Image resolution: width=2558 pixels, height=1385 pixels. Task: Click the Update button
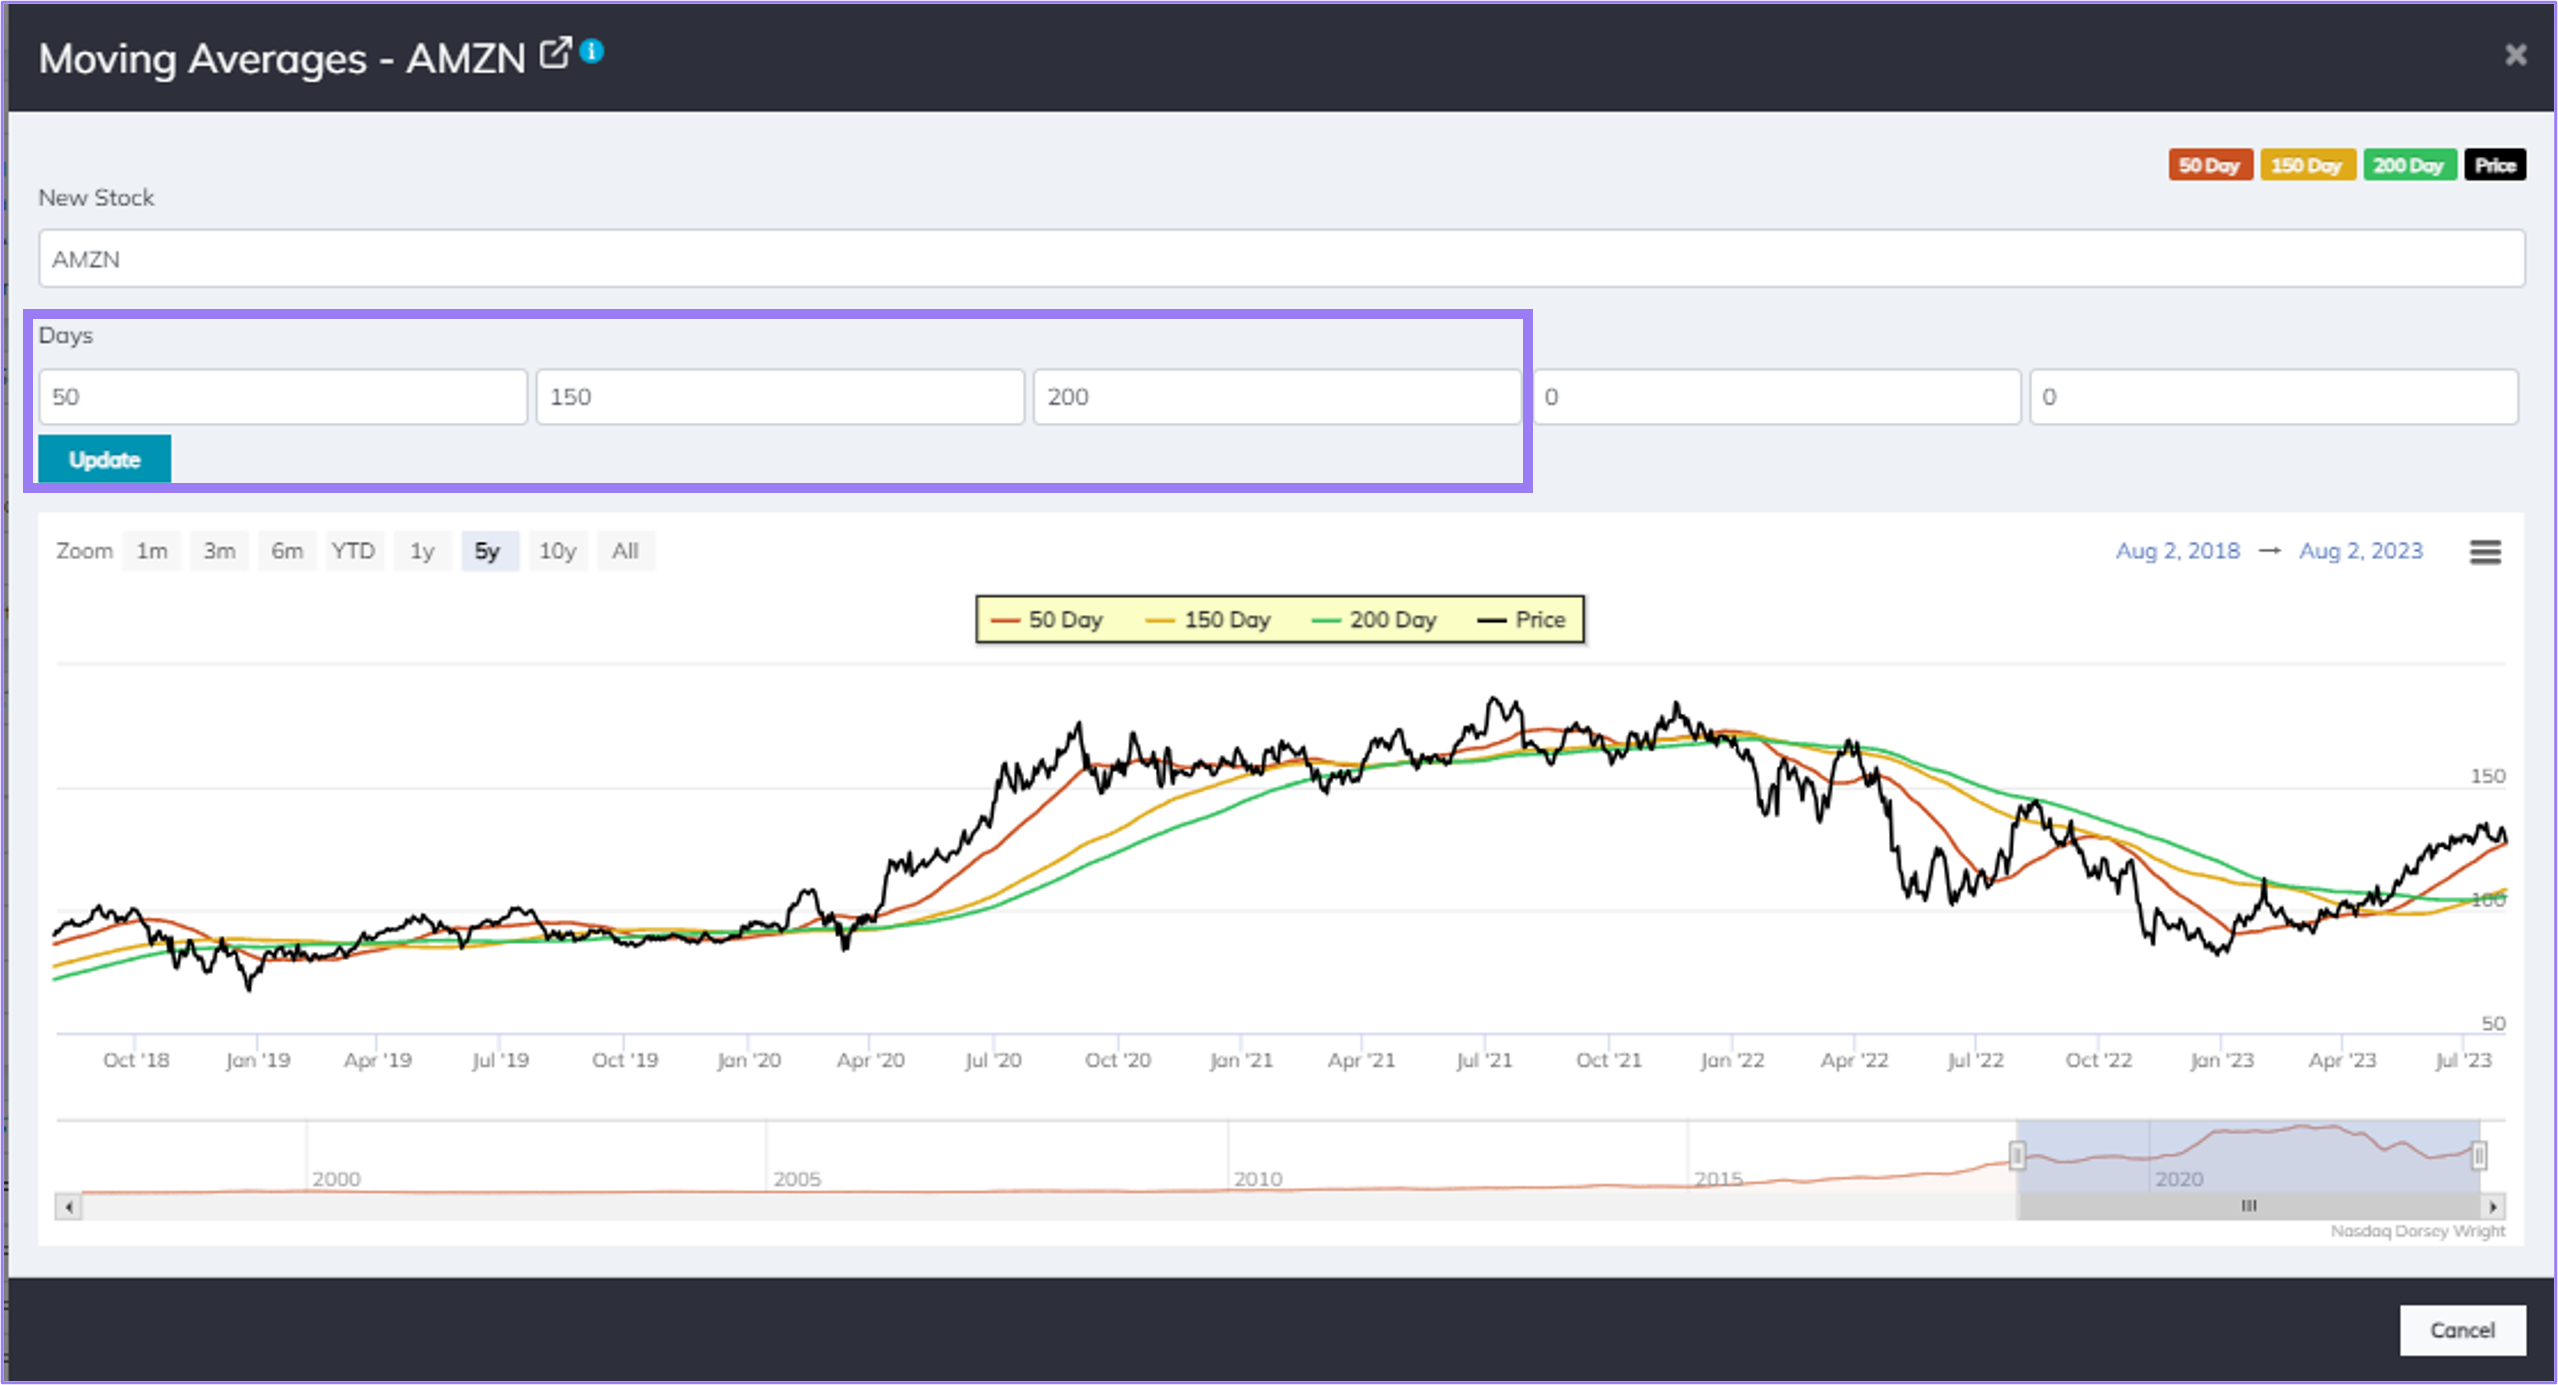(104, 459)
